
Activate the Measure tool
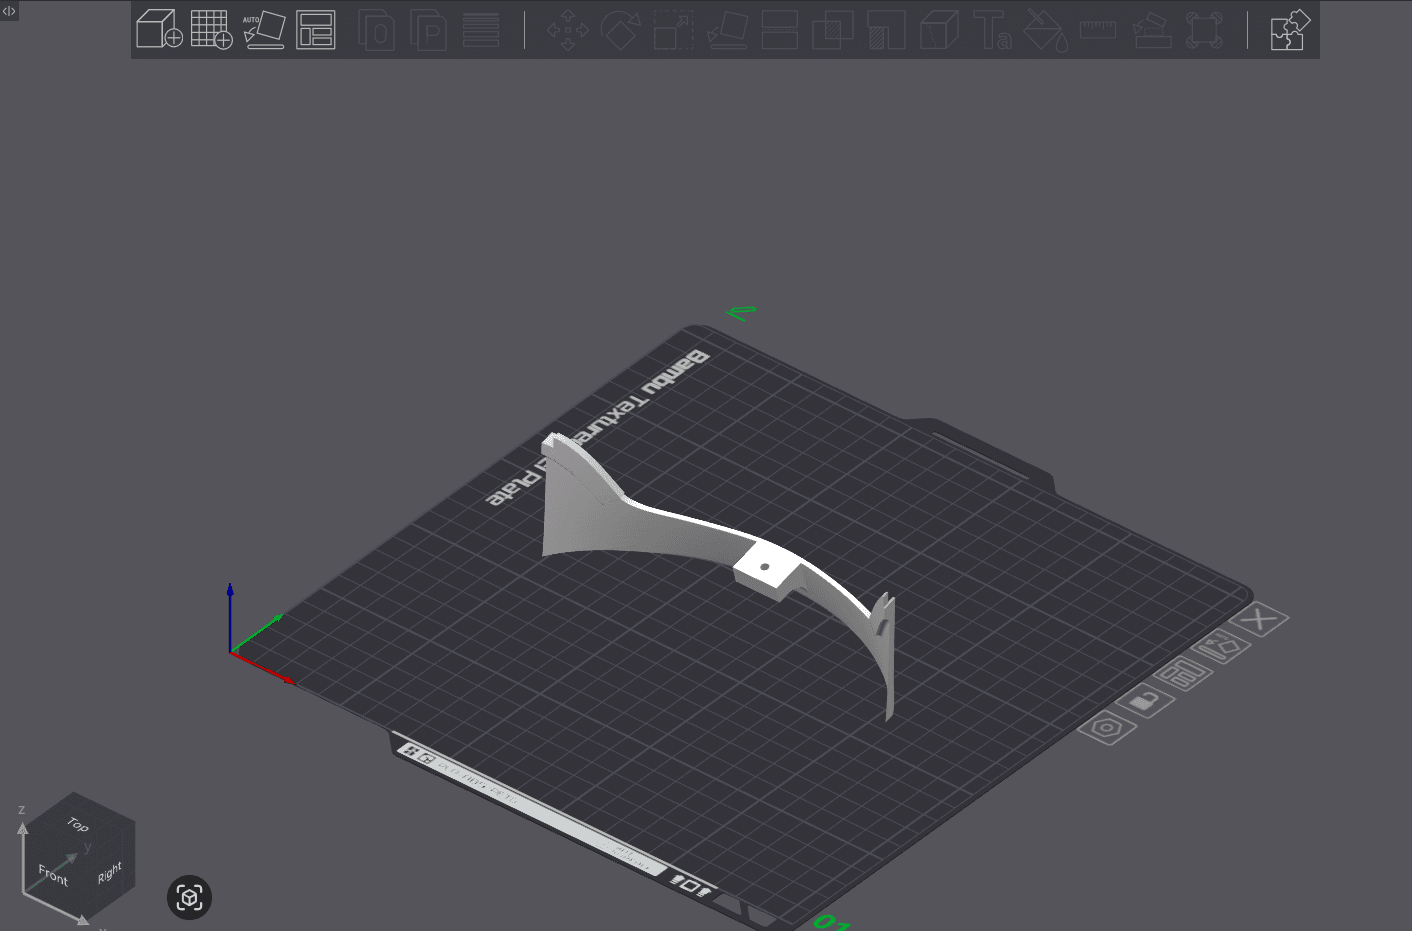[x=1097, y=30]
